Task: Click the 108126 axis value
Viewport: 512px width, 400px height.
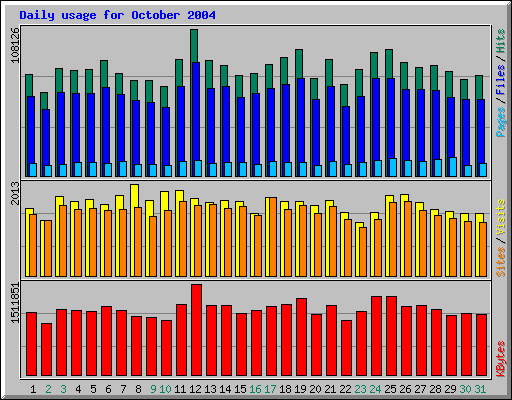Action: 15,45
